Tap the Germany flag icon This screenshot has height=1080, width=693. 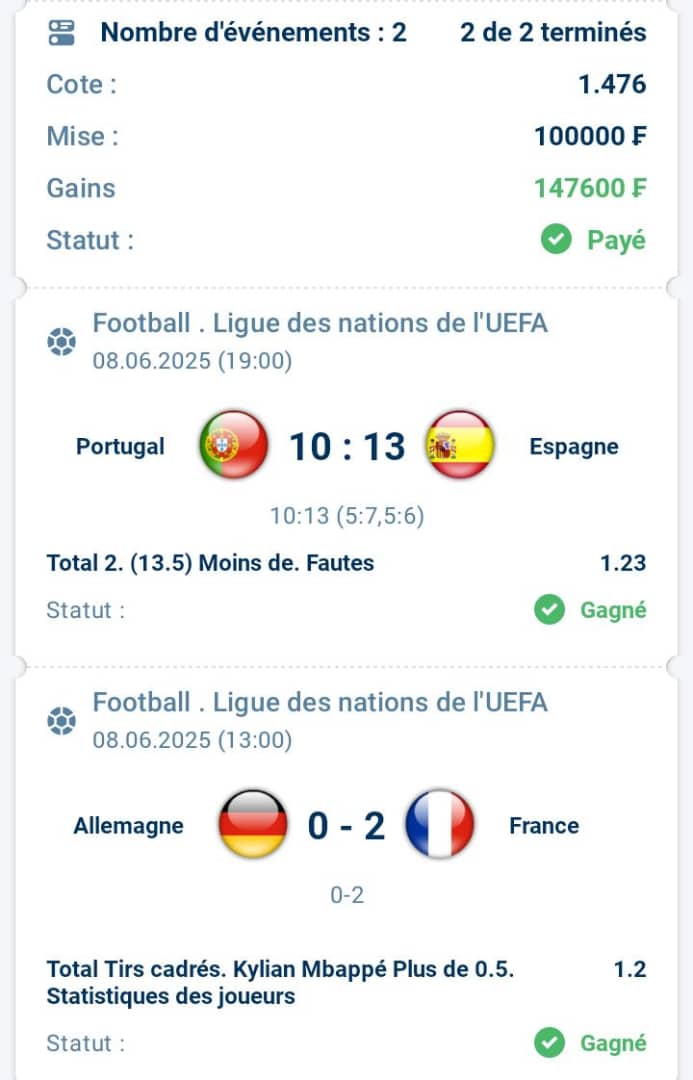[253, 824]
